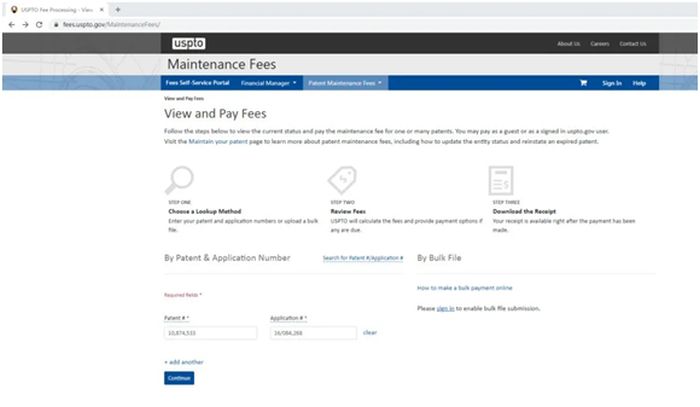Click the price tag step two icon
The width and height of the screenshot is (700, 407).
[342, 180]
